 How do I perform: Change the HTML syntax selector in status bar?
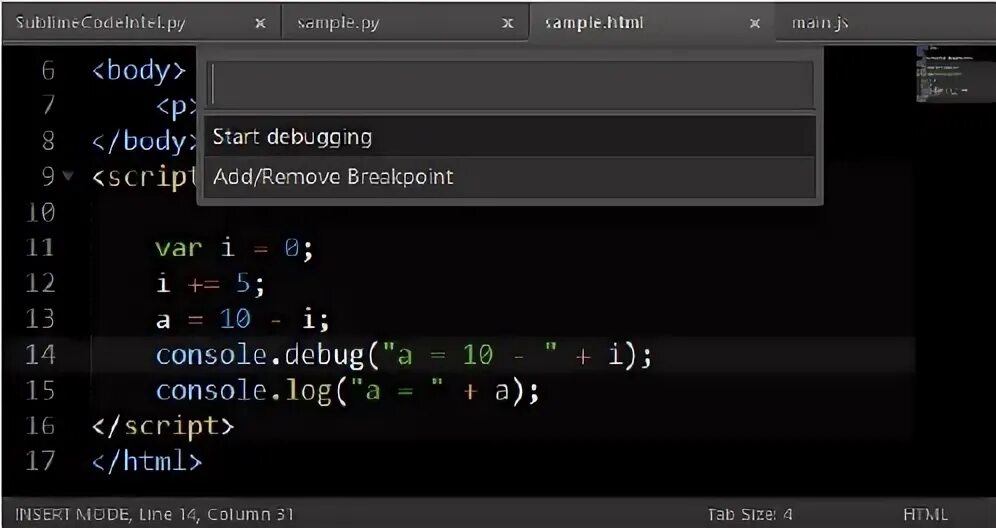click(925, 514)
